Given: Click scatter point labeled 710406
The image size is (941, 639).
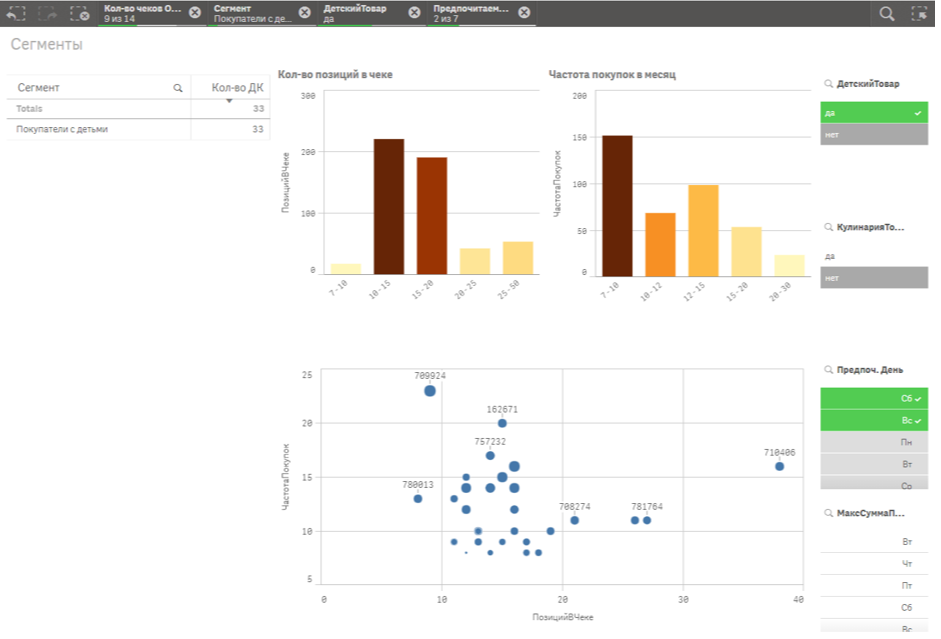Looking at the screenshot, I should click(x=779, y=466).
